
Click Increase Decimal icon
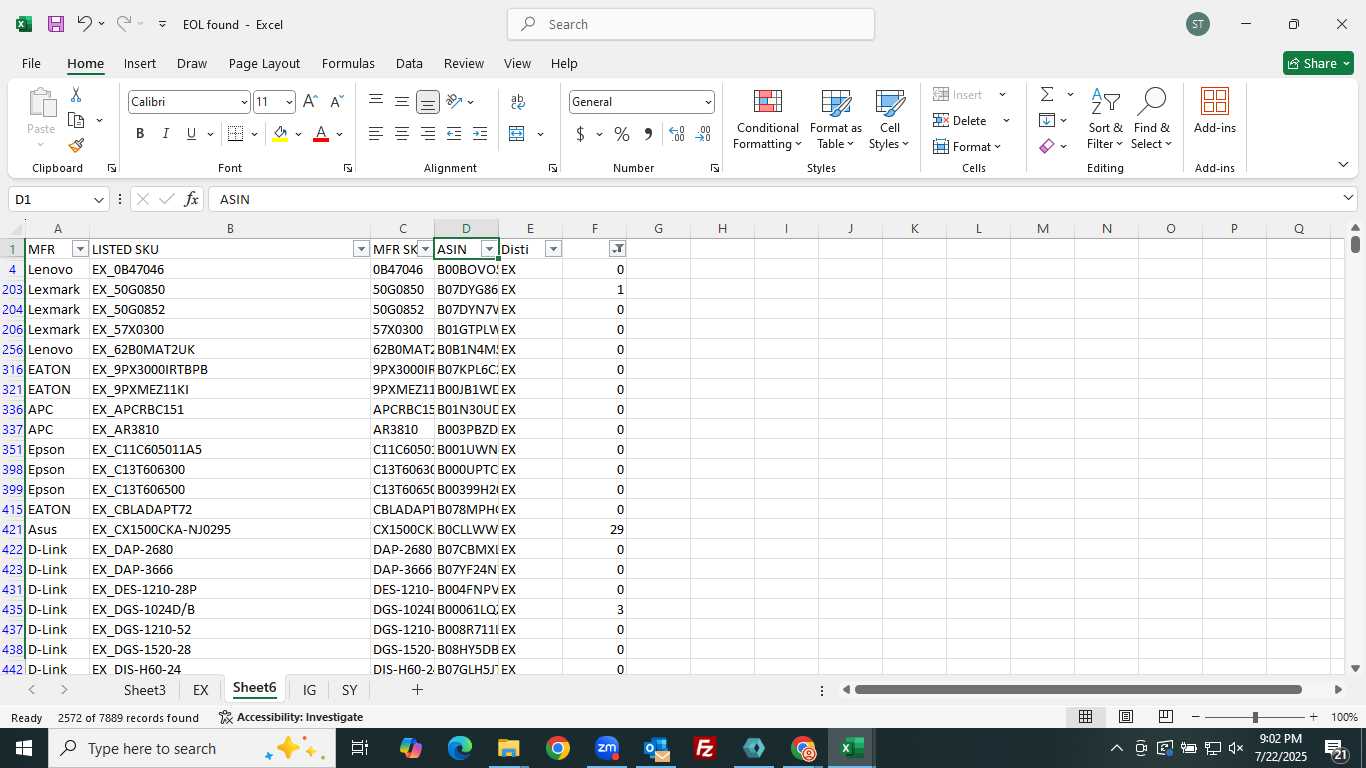click(677, 134)
